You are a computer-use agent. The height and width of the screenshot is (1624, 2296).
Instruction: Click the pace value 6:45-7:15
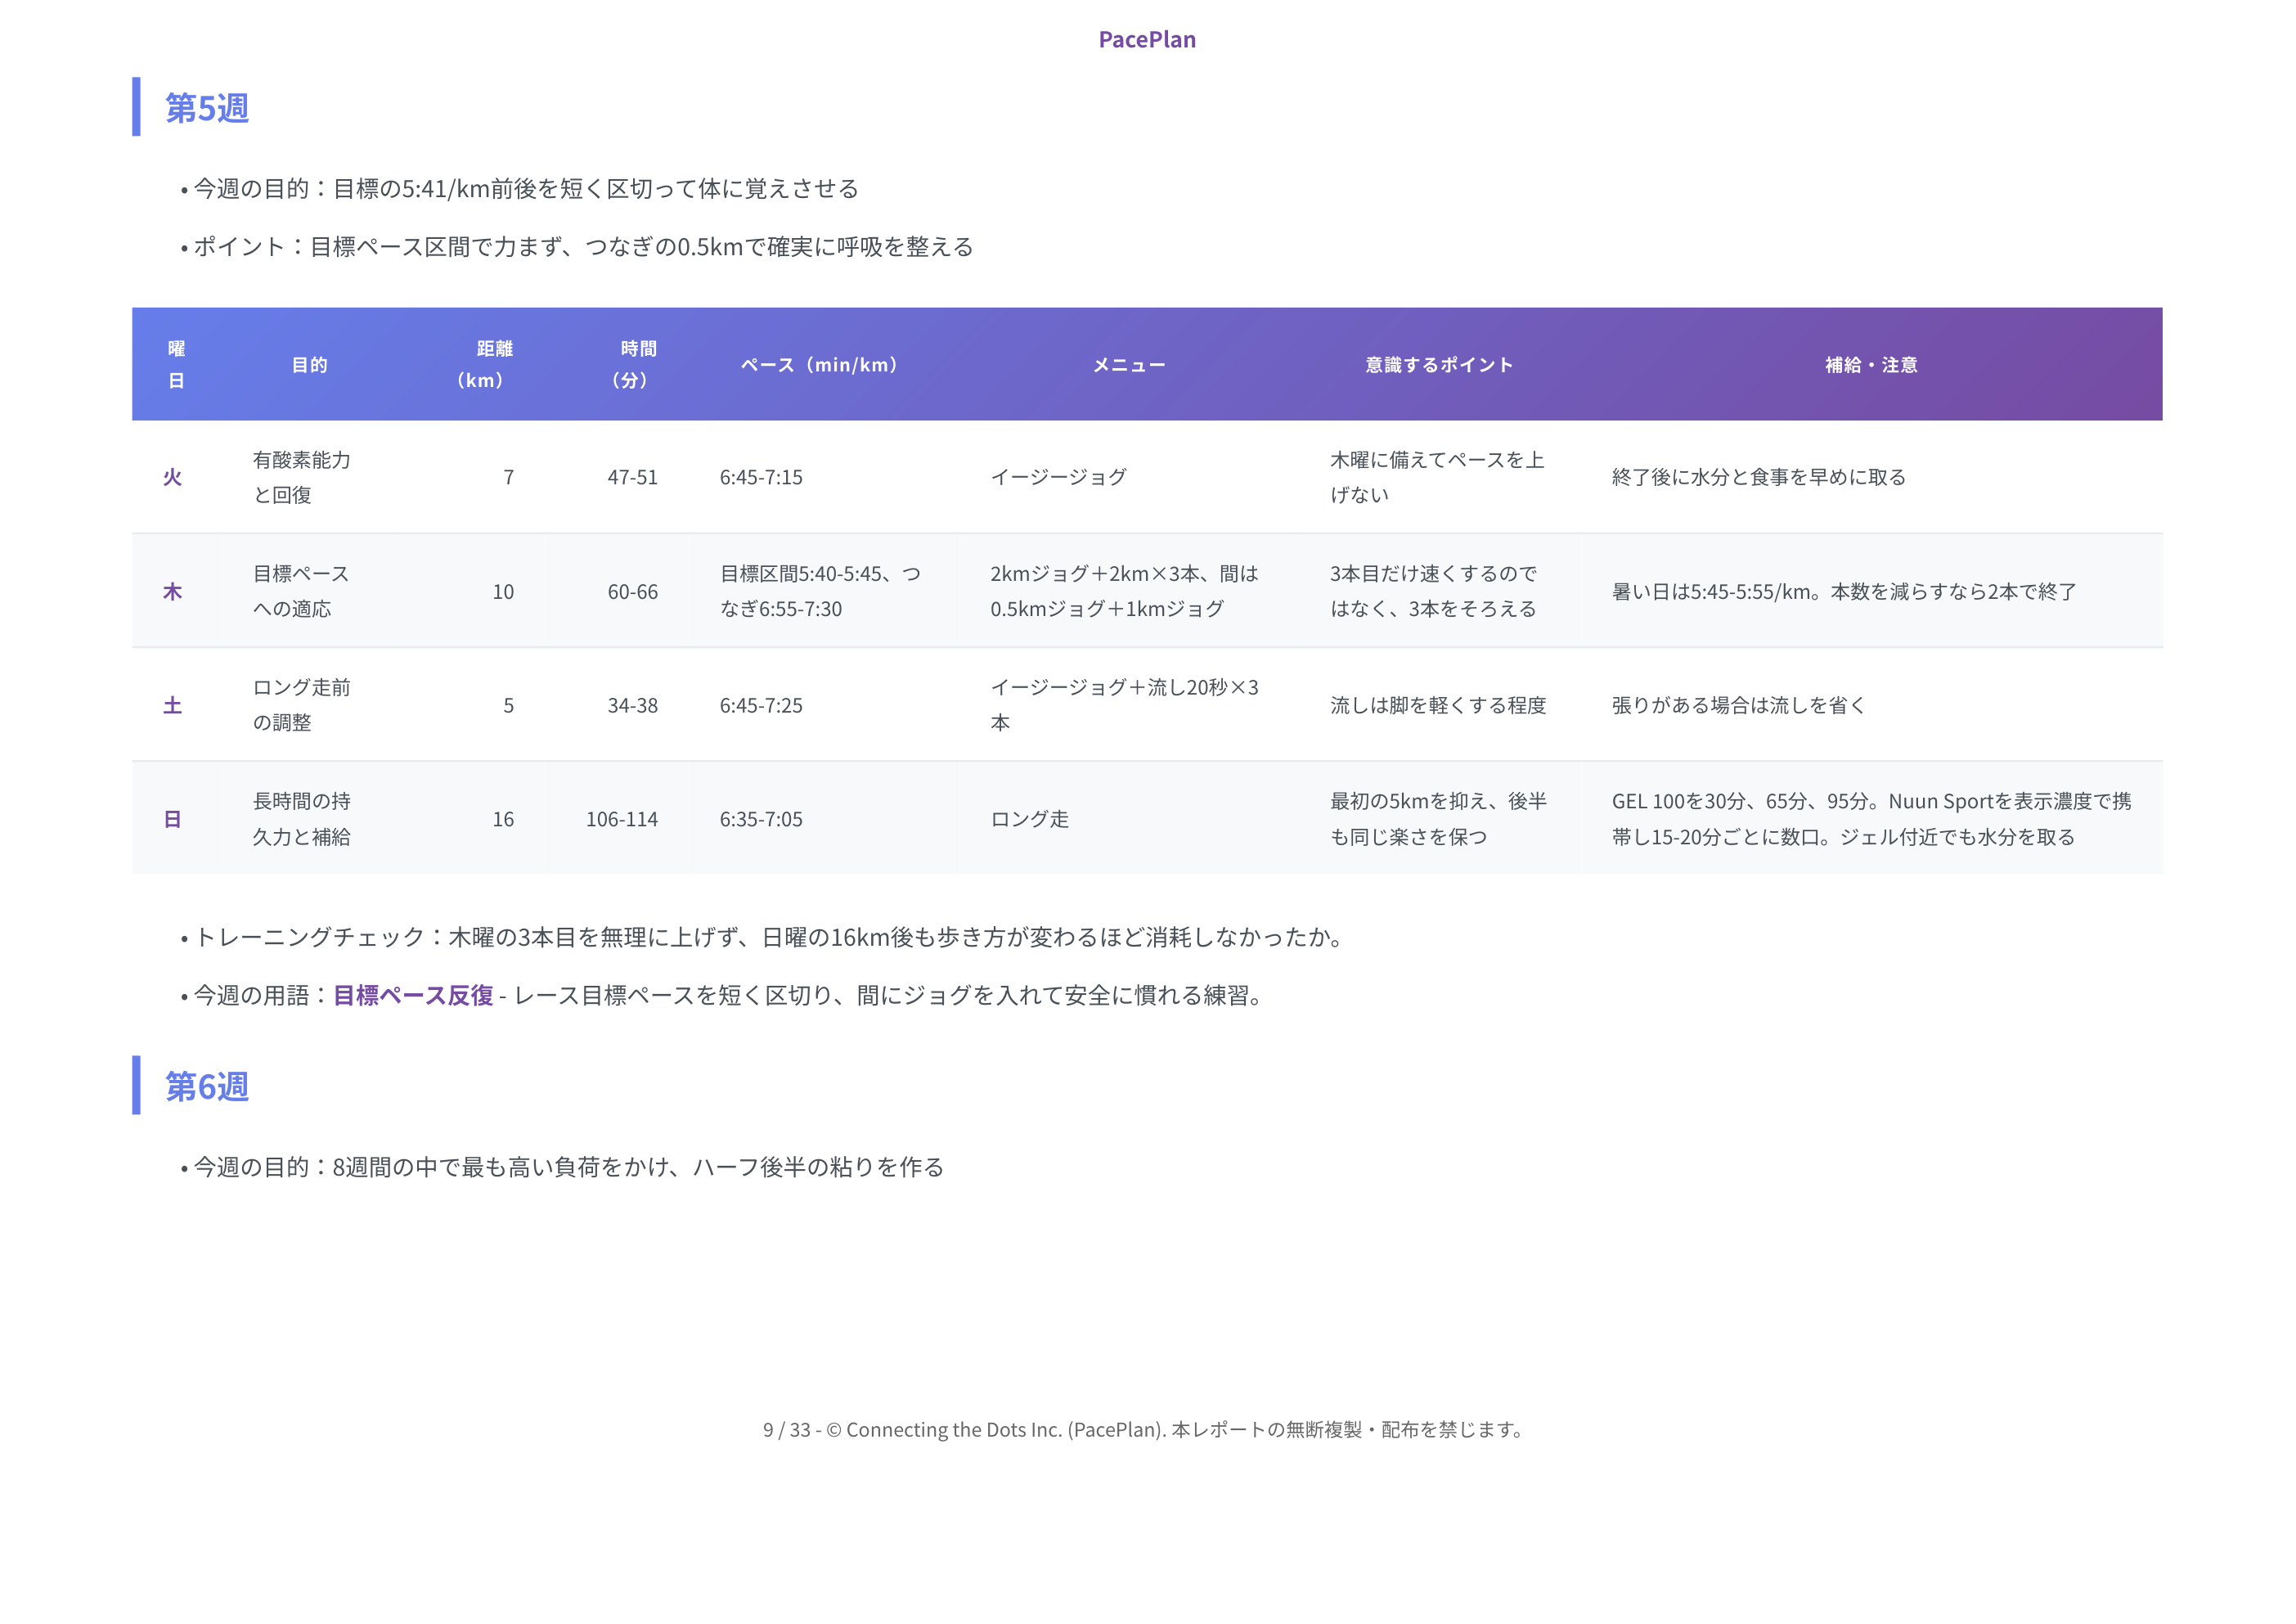[x=761, y=477]
